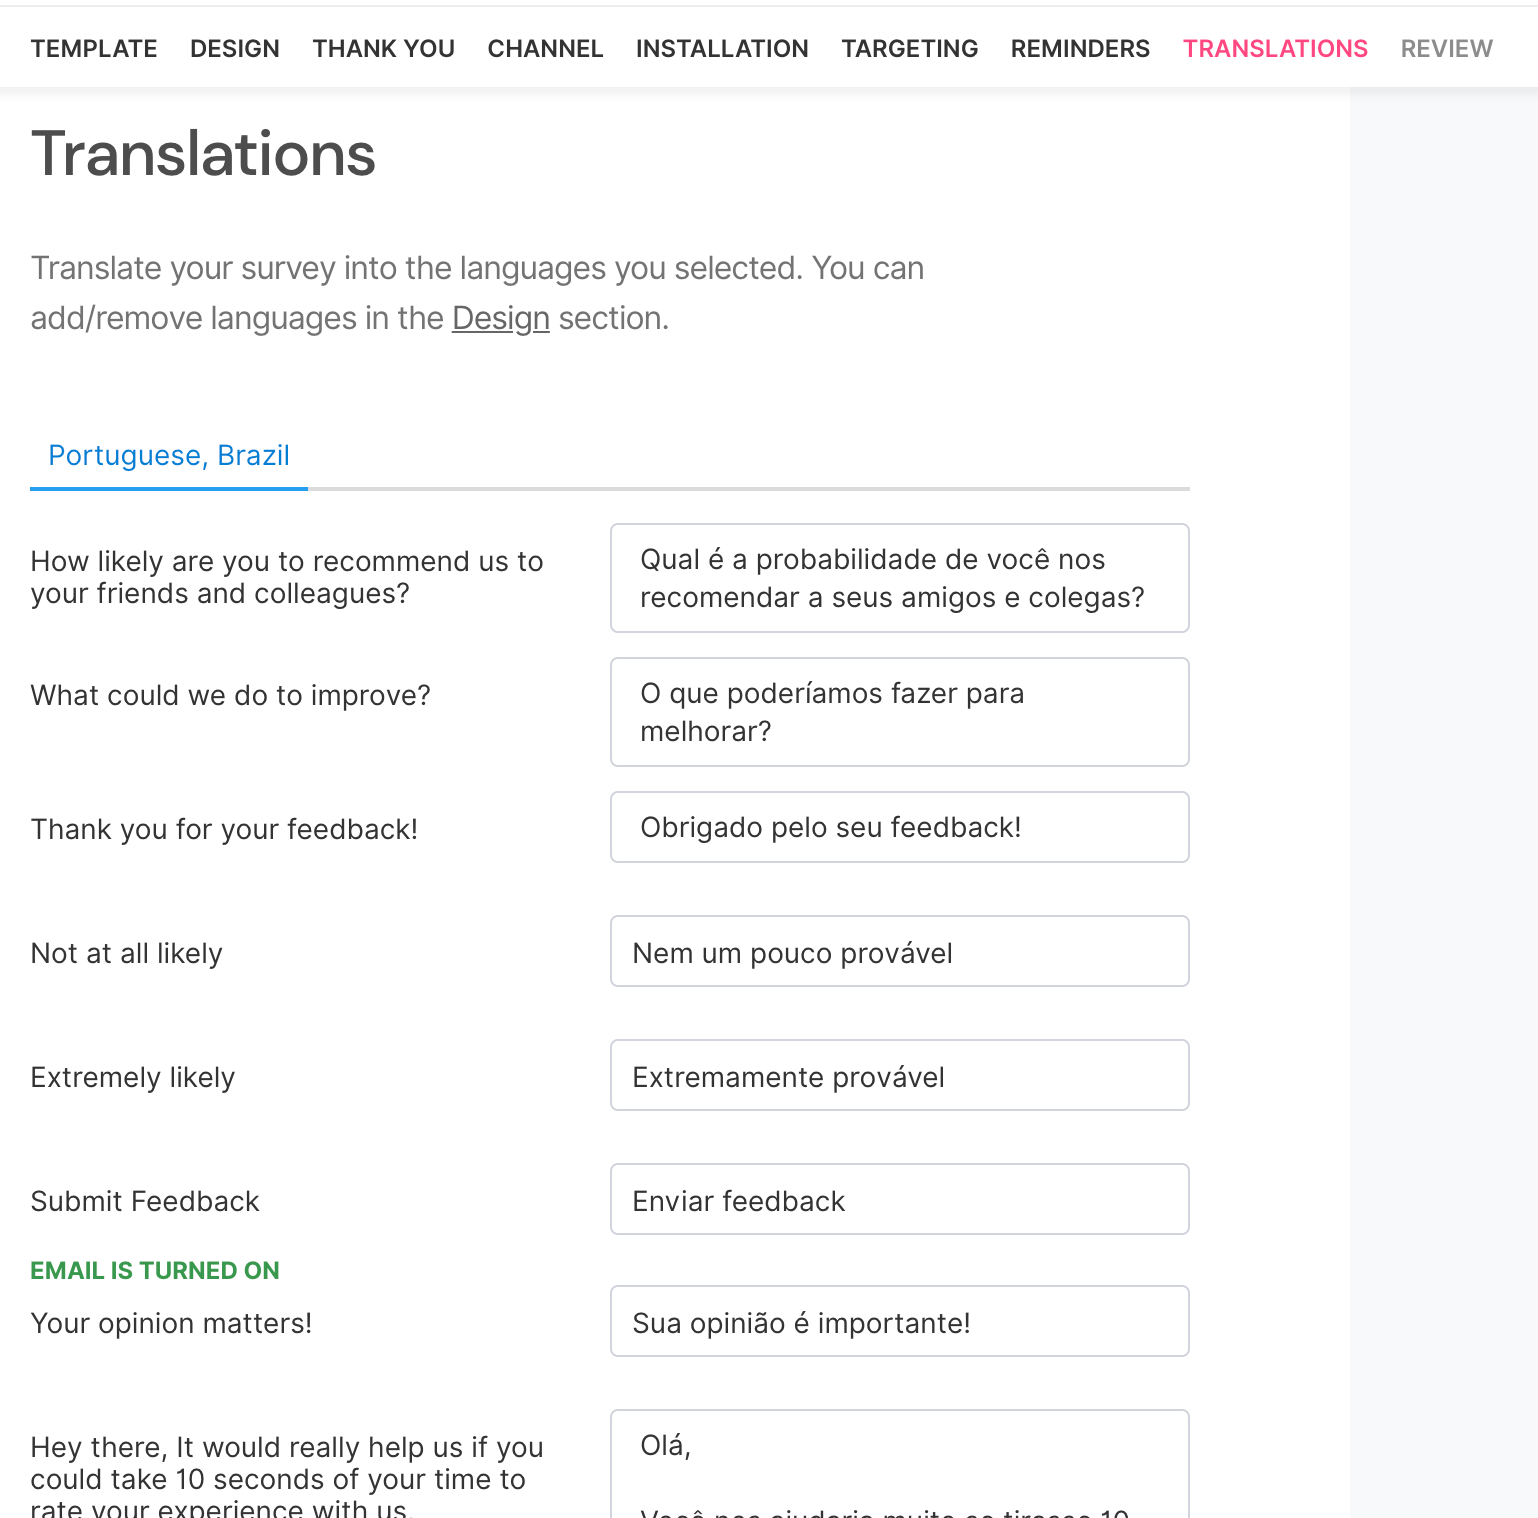This screenshot has width=1538, height=1518.
Task: Edit the recommend question translation field
Action: [x=899, y=578]
